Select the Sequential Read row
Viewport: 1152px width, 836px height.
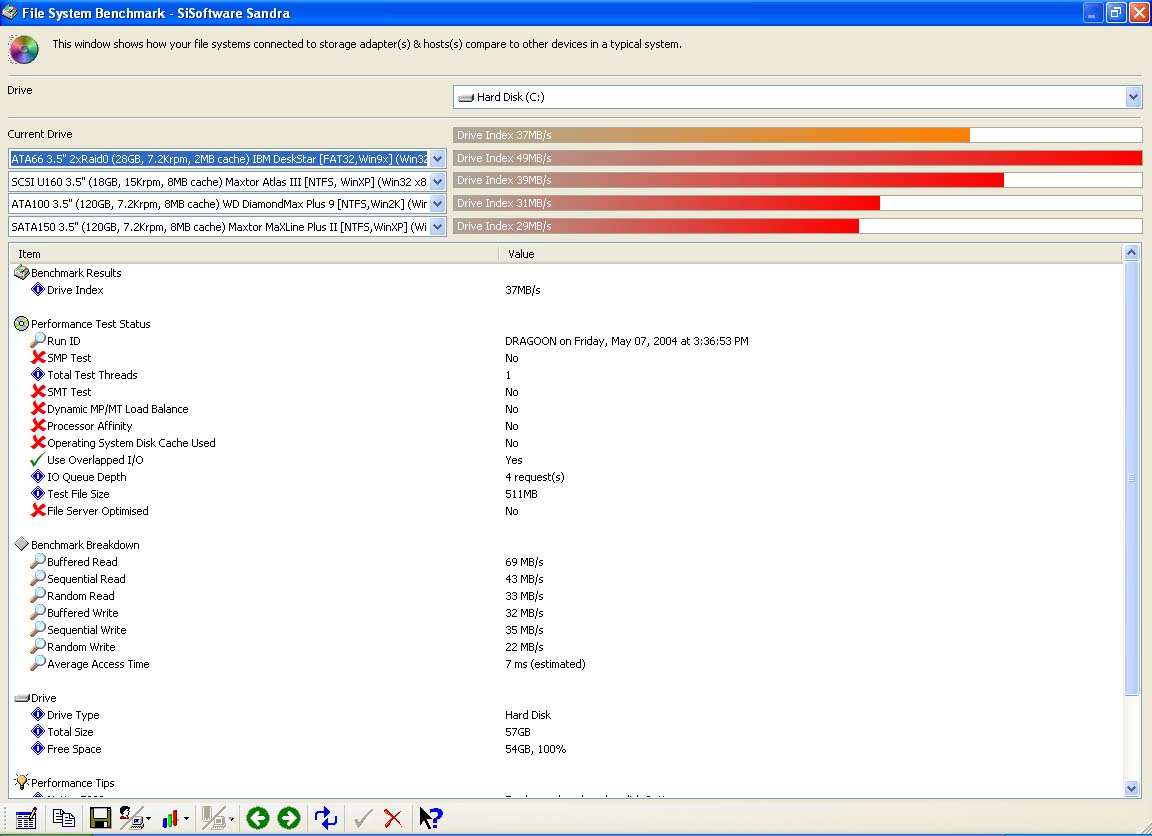pyautogui.click(x=566, y=579)
